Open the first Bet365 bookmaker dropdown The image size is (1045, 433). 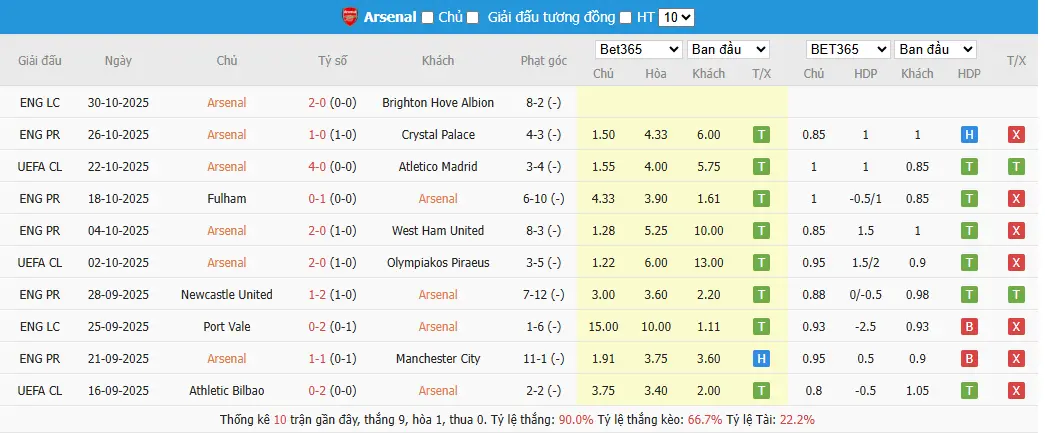coord(636,49)
